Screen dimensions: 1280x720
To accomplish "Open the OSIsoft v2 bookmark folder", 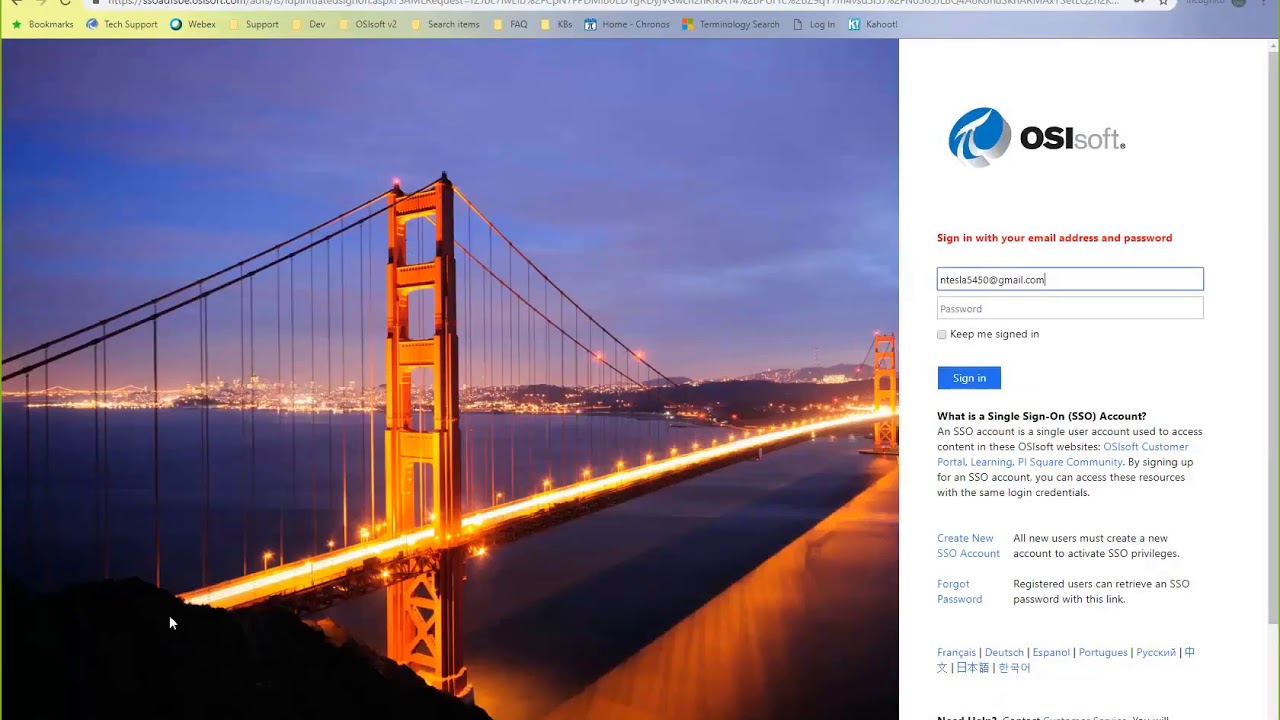I will point(367,24).
